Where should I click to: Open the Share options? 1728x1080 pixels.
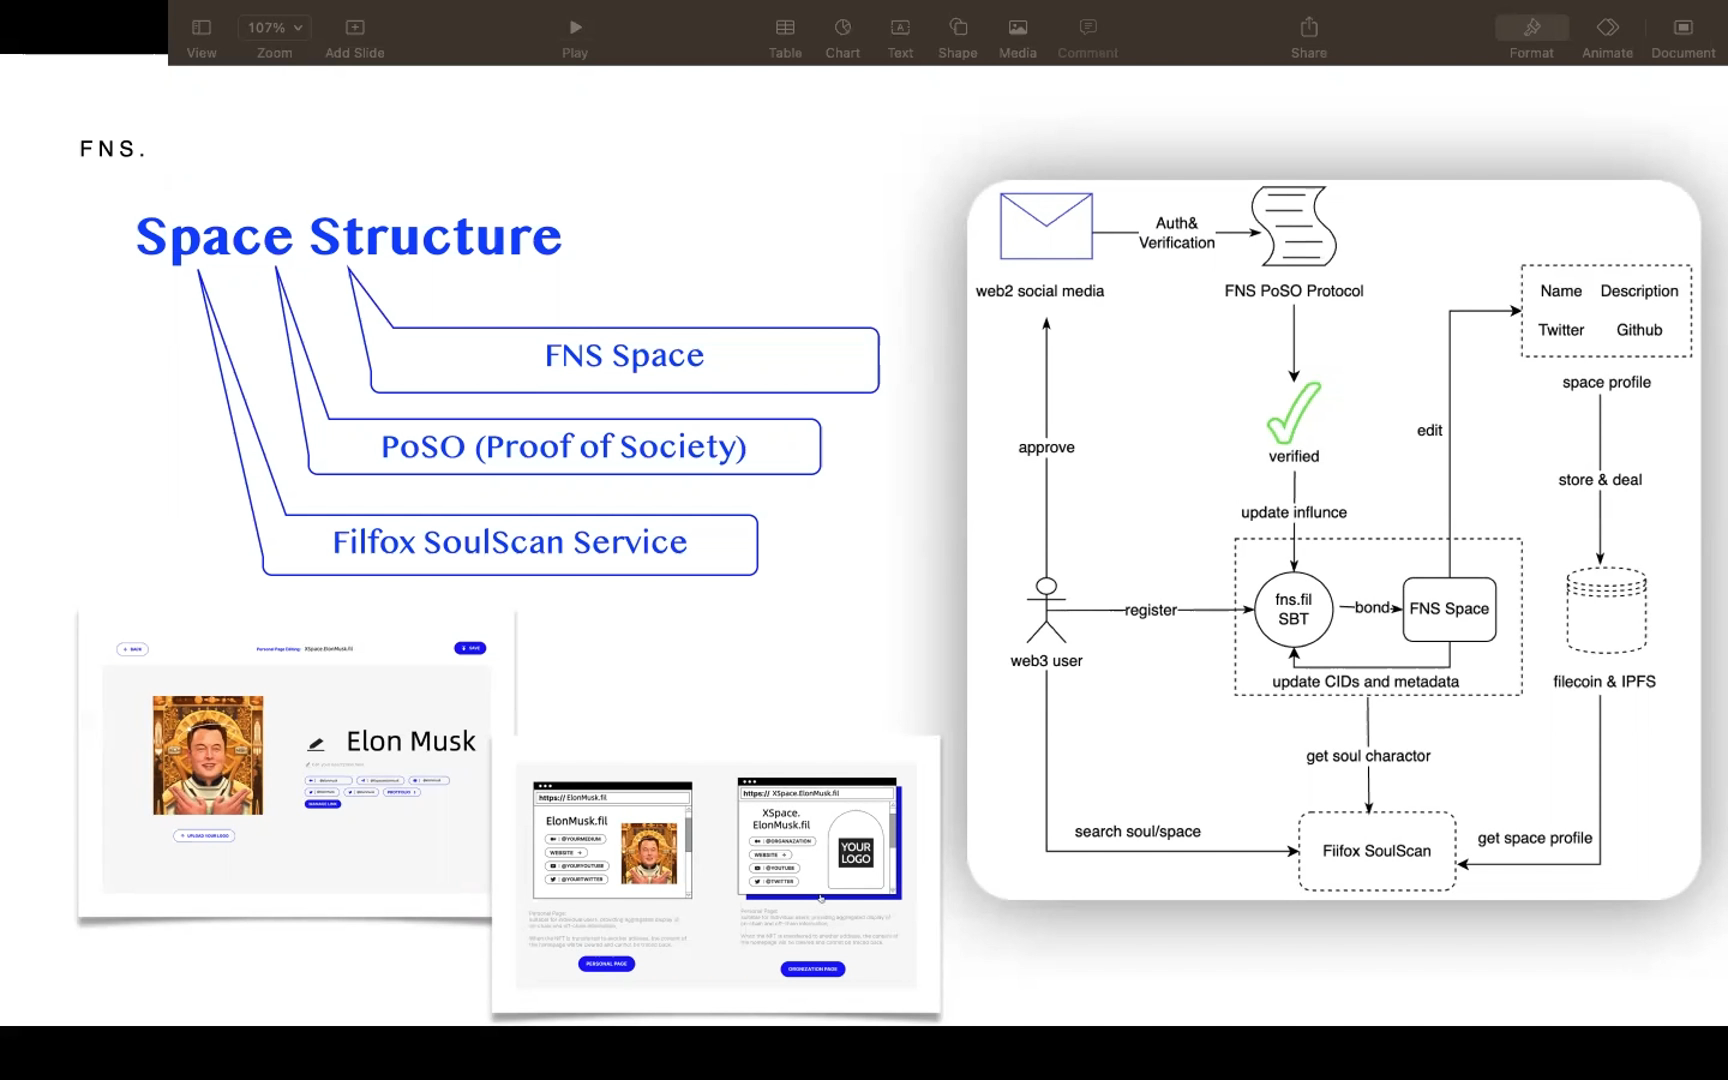click(1308, 37)
